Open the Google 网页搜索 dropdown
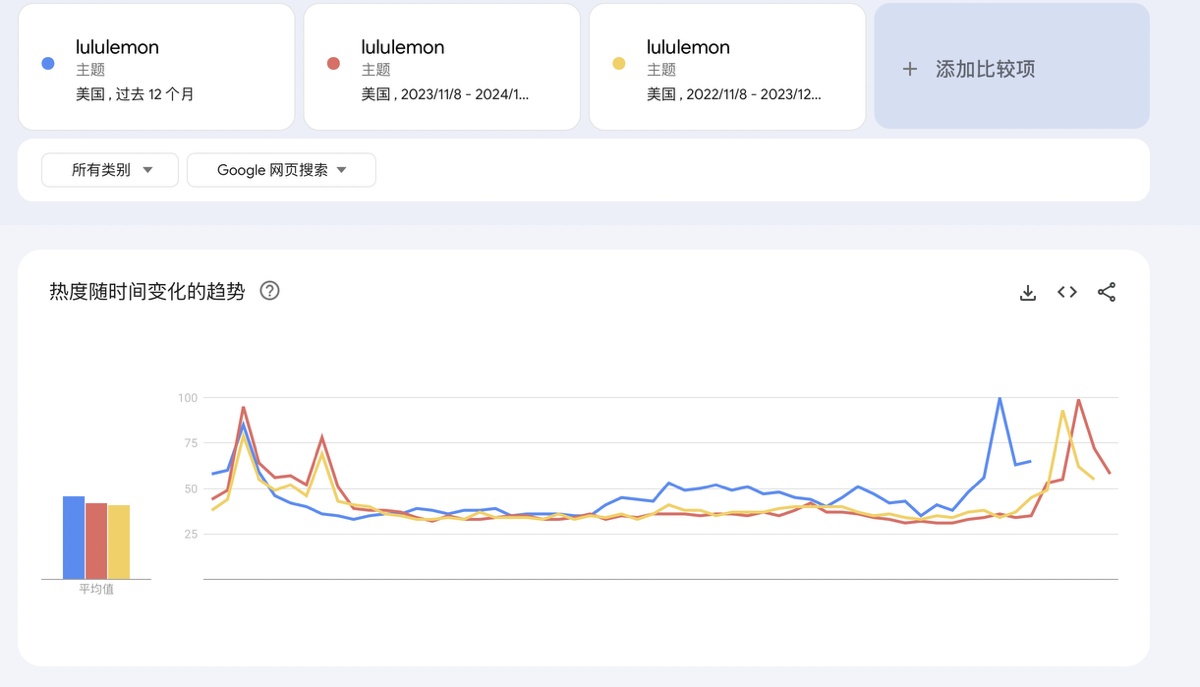This screenshot has width=1200, height=687. (x=281, y=170)
